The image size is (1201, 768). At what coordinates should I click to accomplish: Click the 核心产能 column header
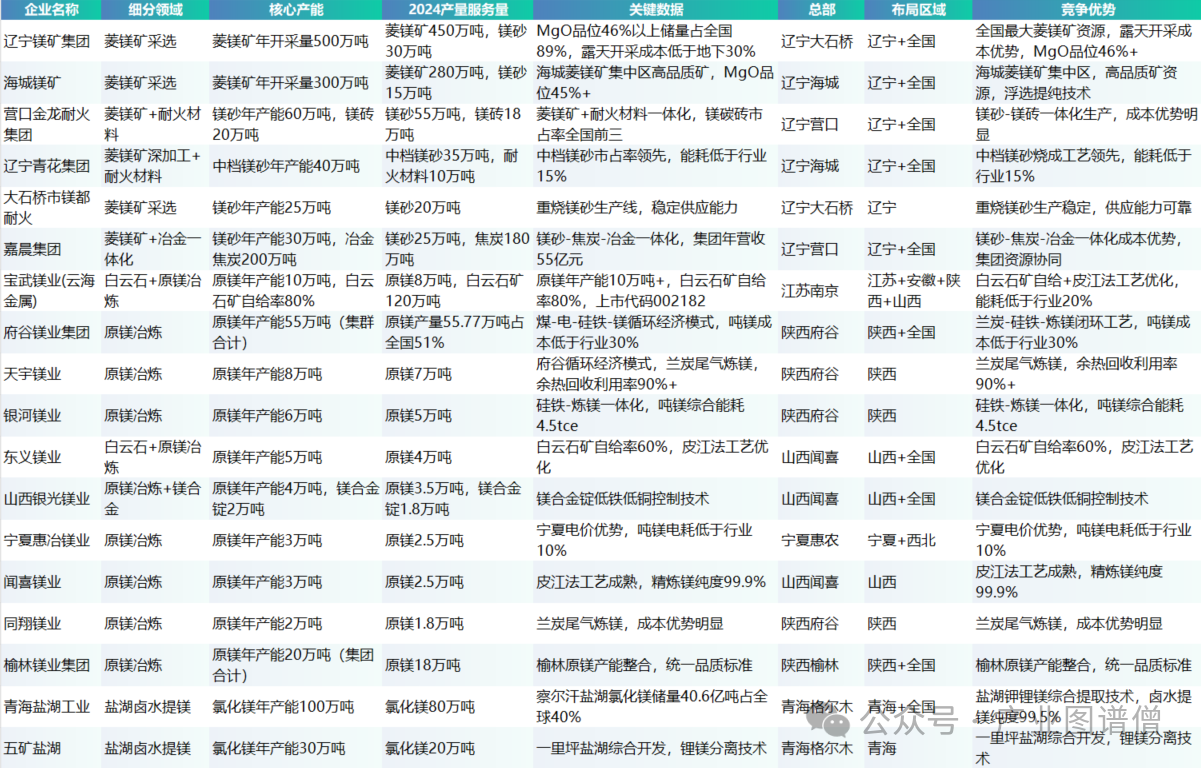click(296, 10)
